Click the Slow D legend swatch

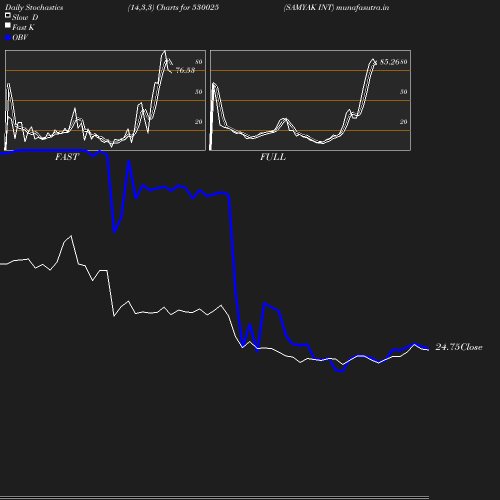point(8,15)
